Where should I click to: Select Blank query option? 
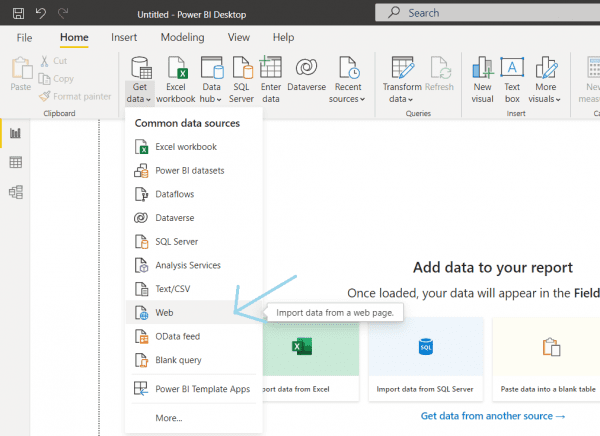pyautogui.click(x=194, y=360)
